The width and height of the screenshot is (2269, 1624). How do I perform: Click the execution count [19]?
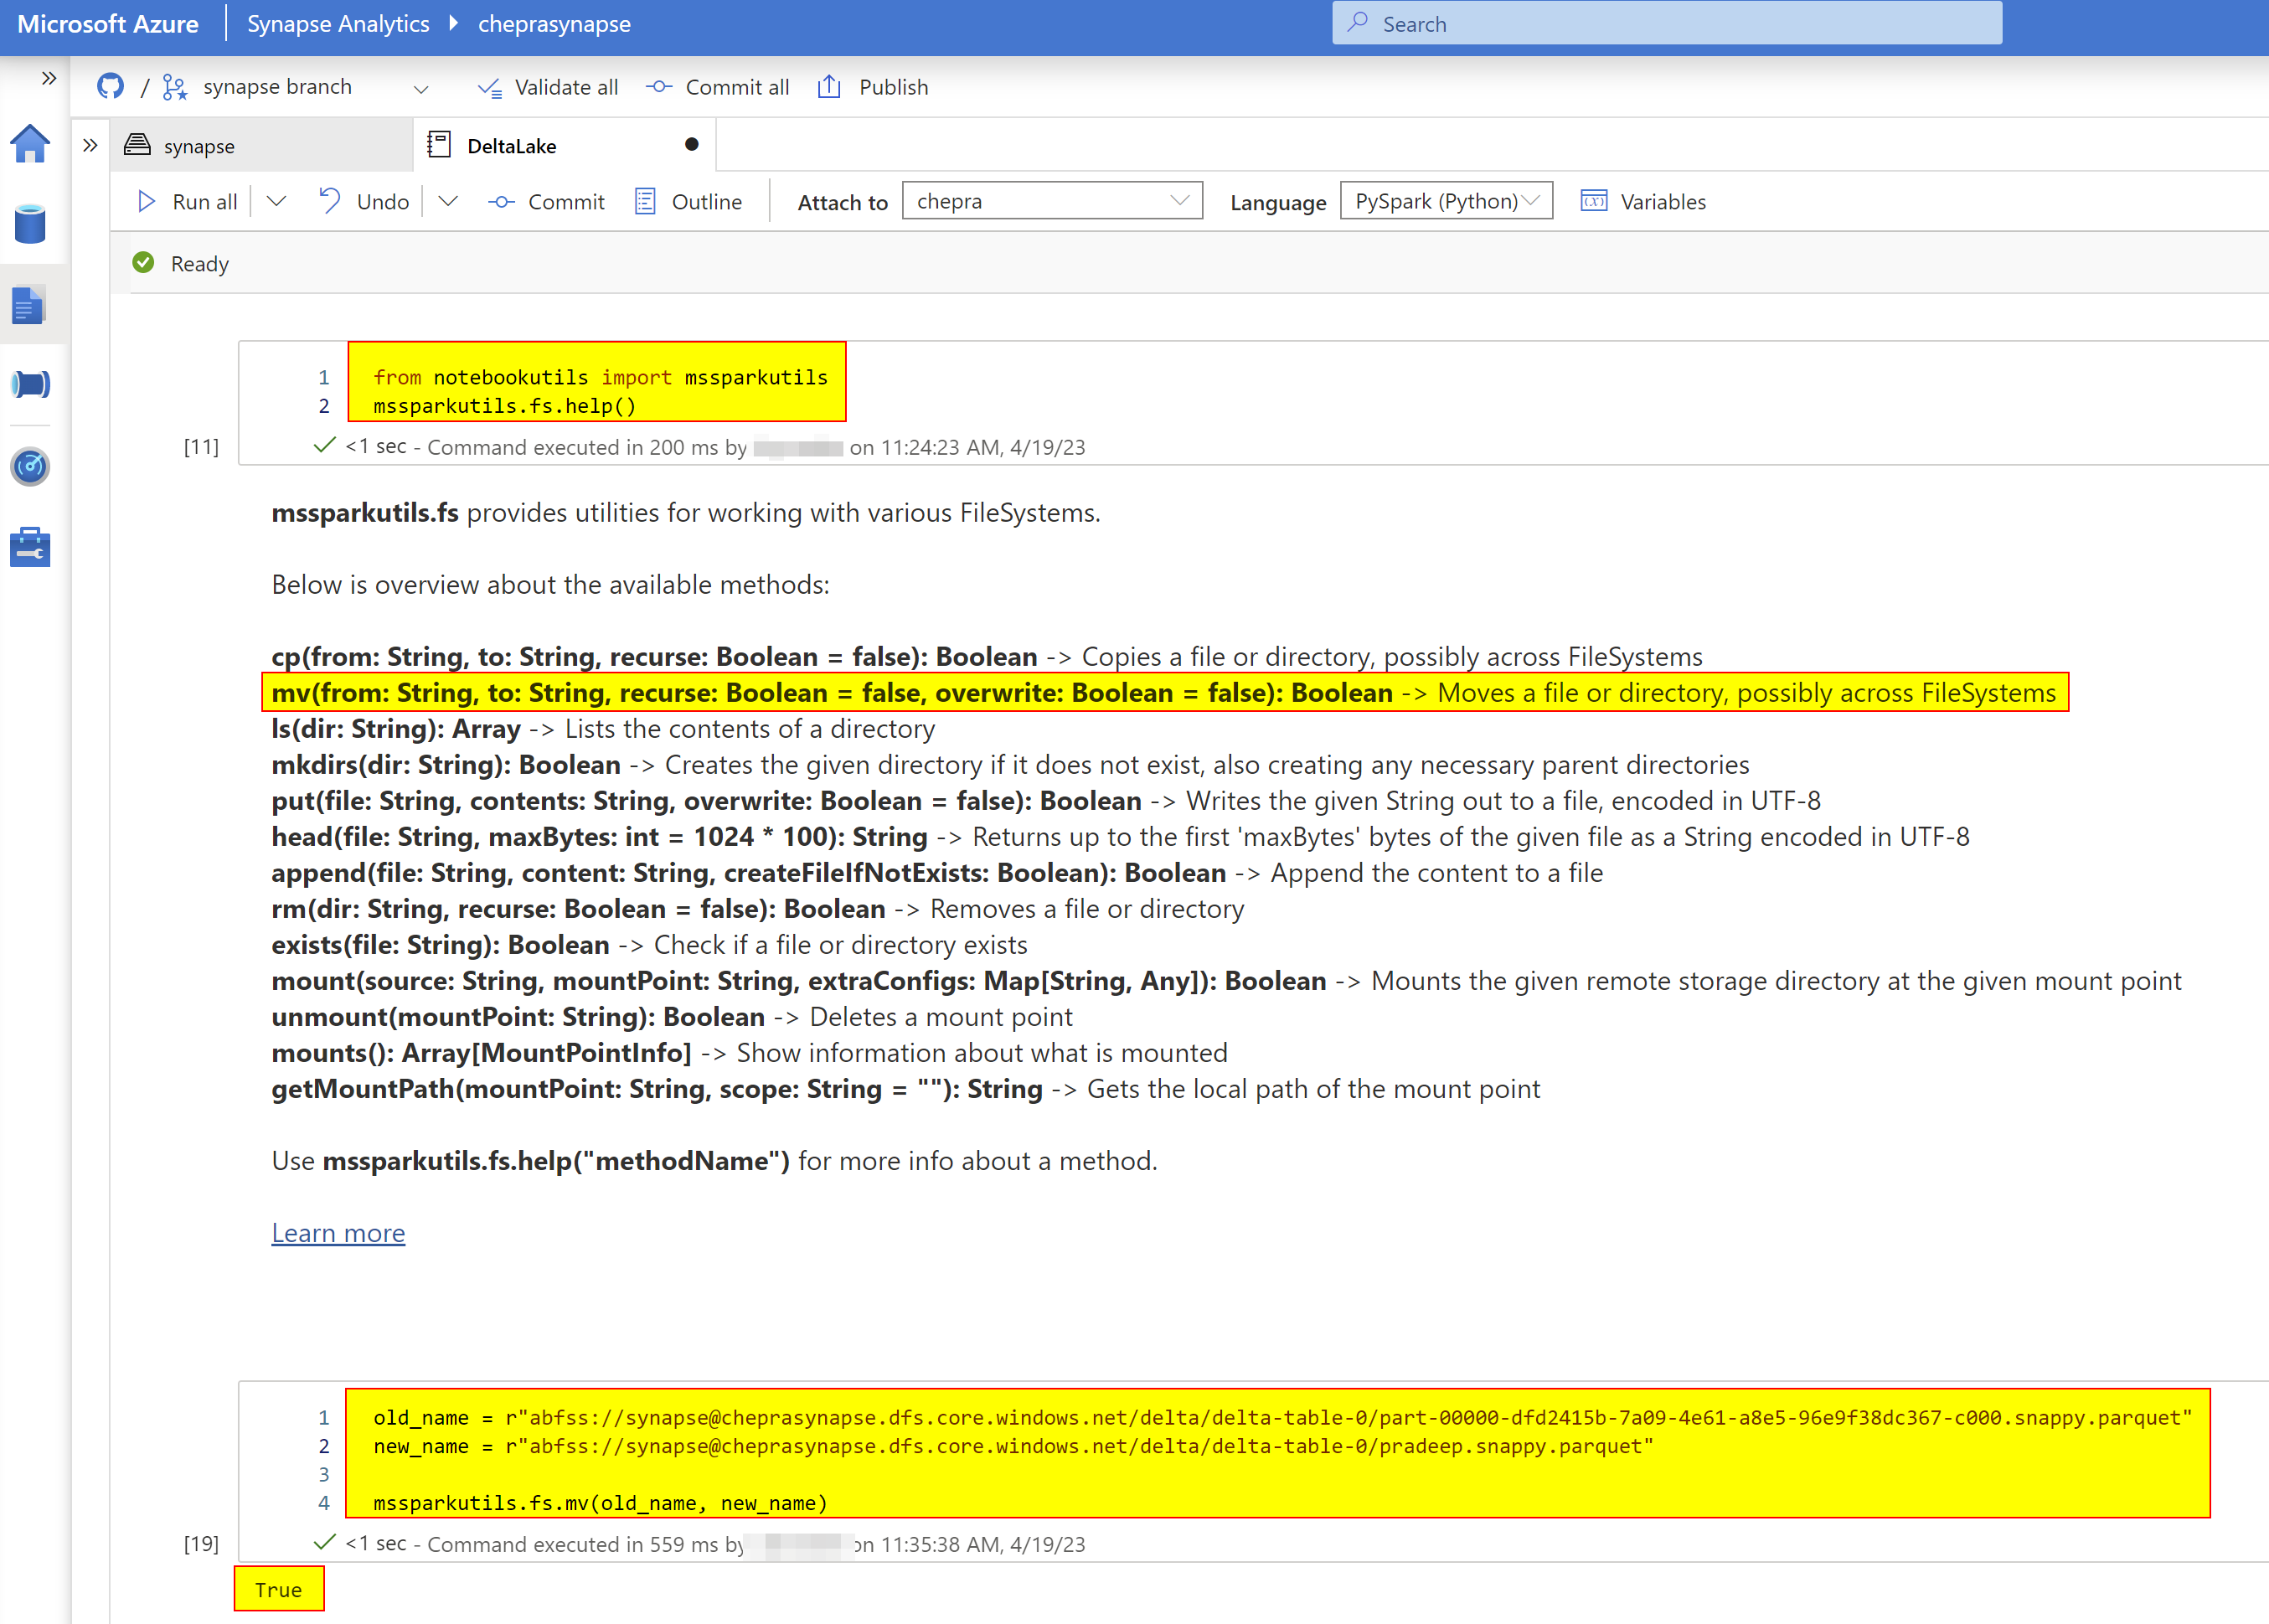[x=201, y=1544]
